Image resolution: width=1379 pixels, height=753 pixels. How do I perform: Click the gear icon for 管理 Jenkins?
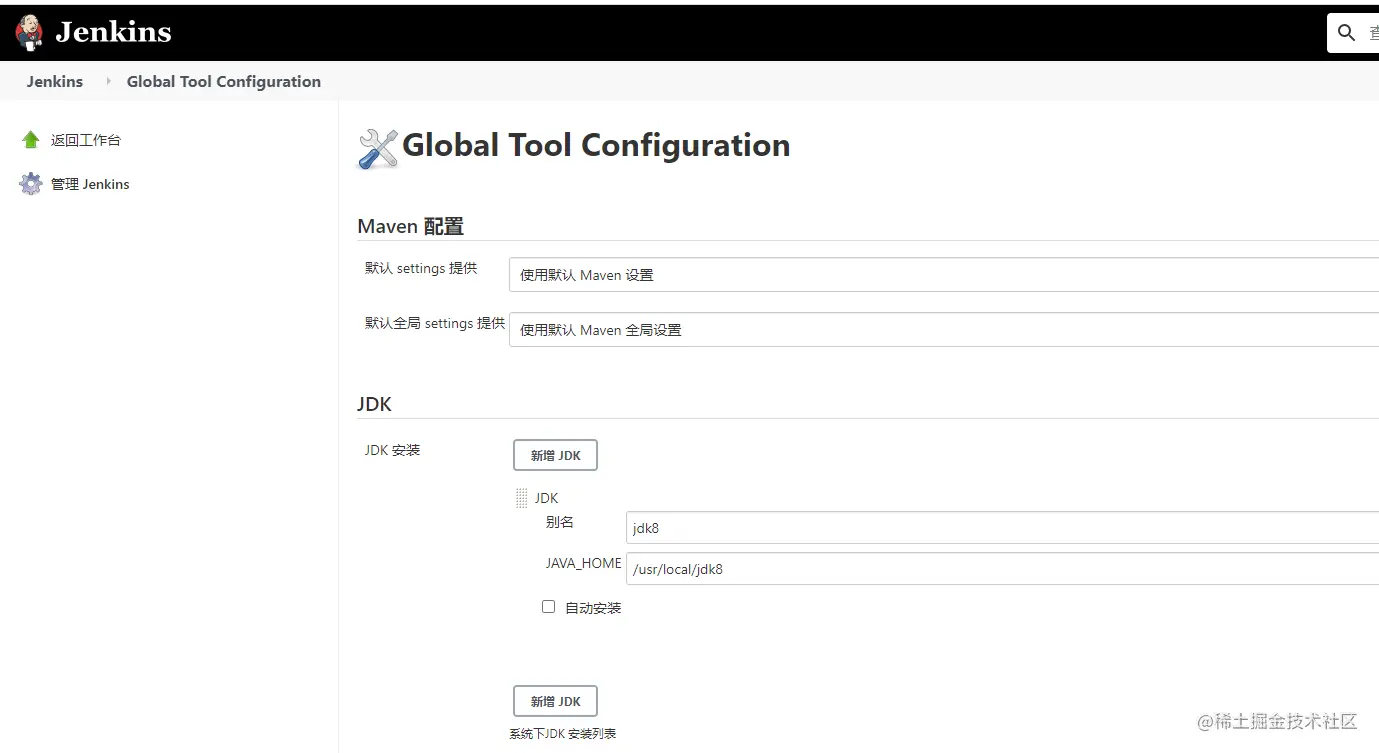point(31,184)
